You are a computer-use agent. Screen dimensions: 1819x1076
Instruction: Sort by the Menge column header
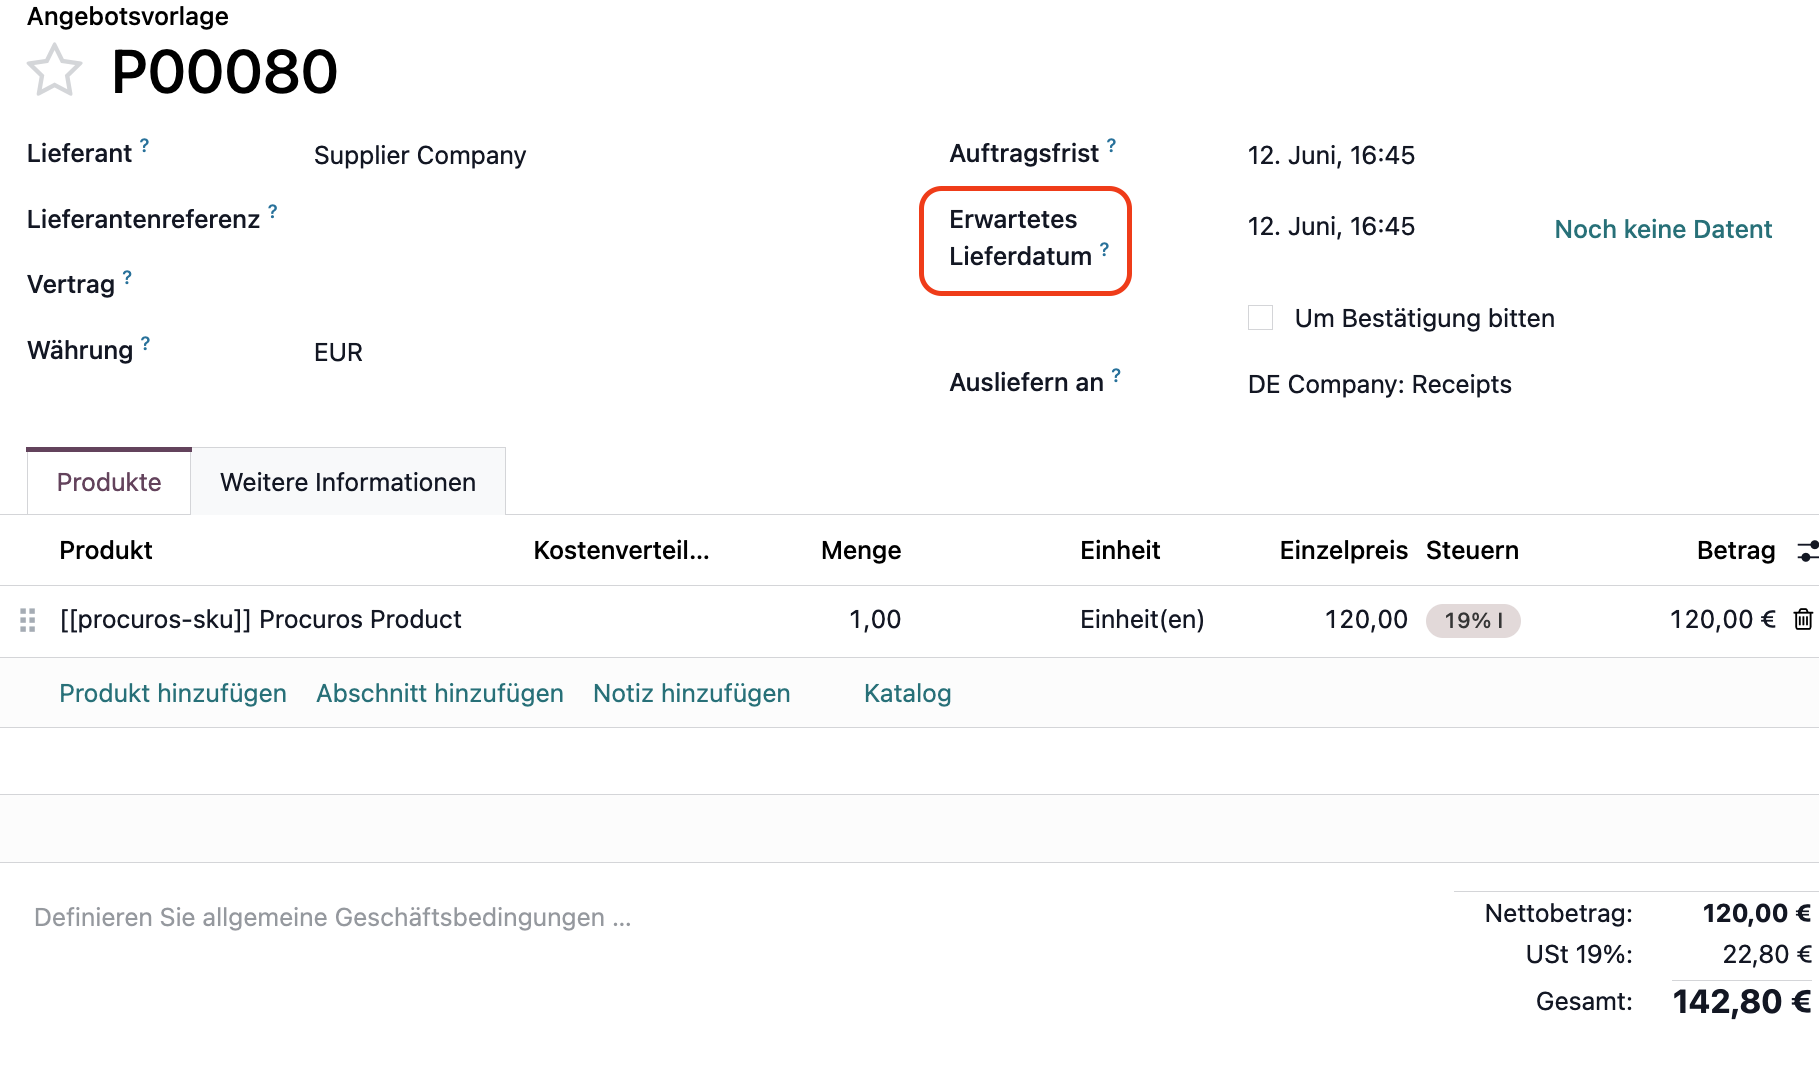tap(861, 550)
